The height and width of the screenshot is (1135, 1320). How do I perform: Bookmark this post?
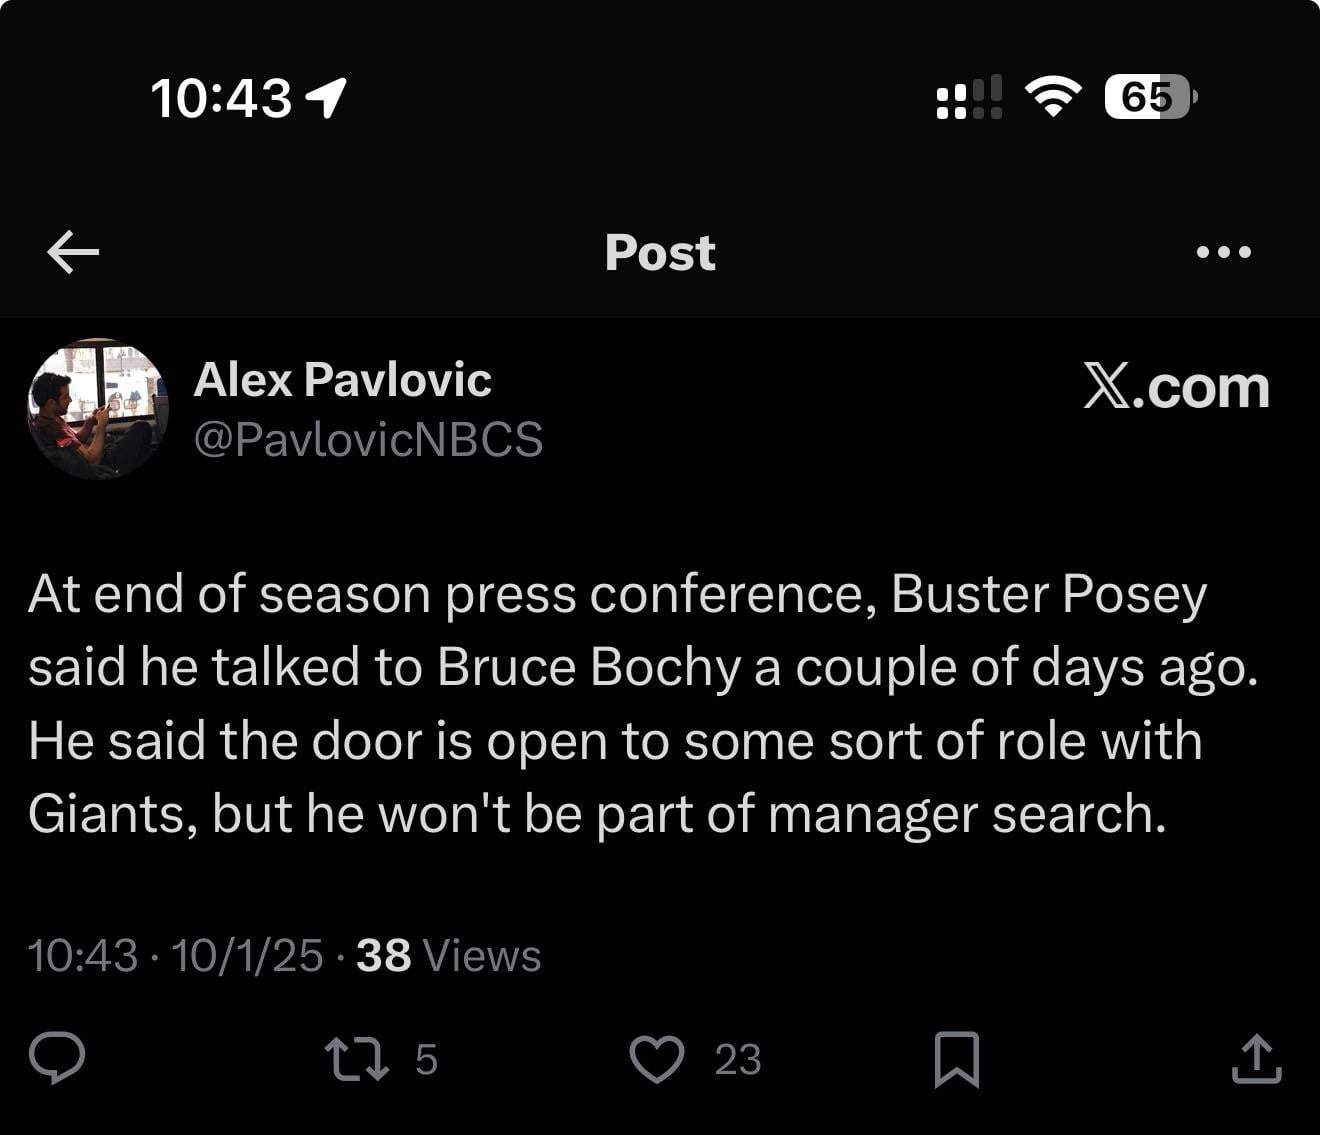point(956,1059)
